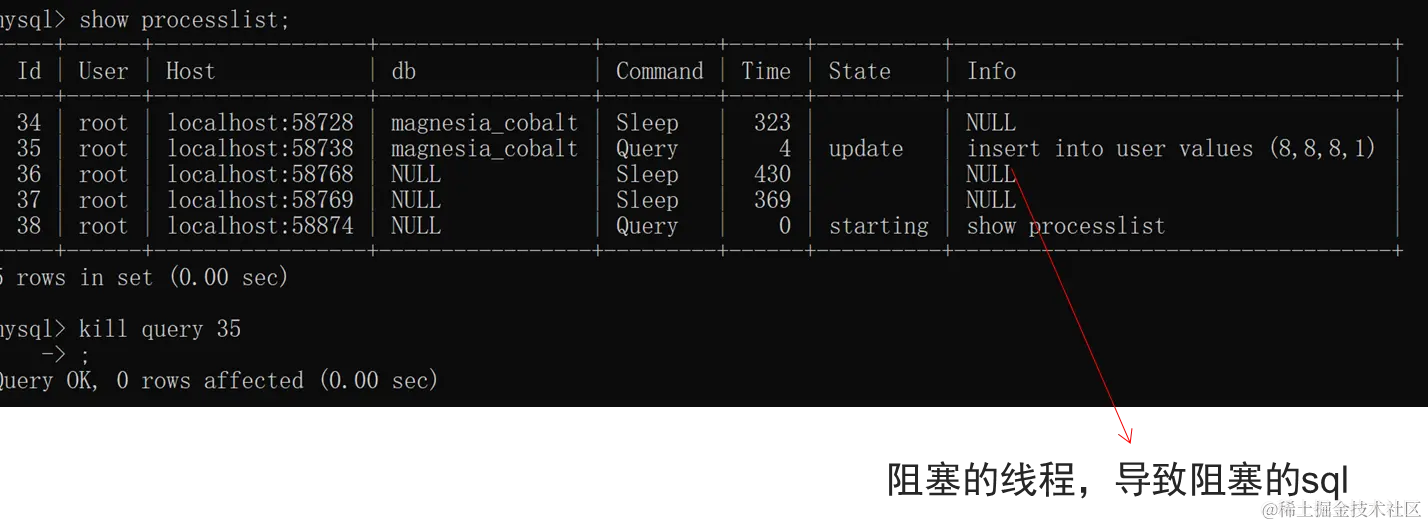Image resolution: width=1428 pixels, height=526 pixels.
Task: Click the rows in set summary line
Action: (x=144, y=277)
